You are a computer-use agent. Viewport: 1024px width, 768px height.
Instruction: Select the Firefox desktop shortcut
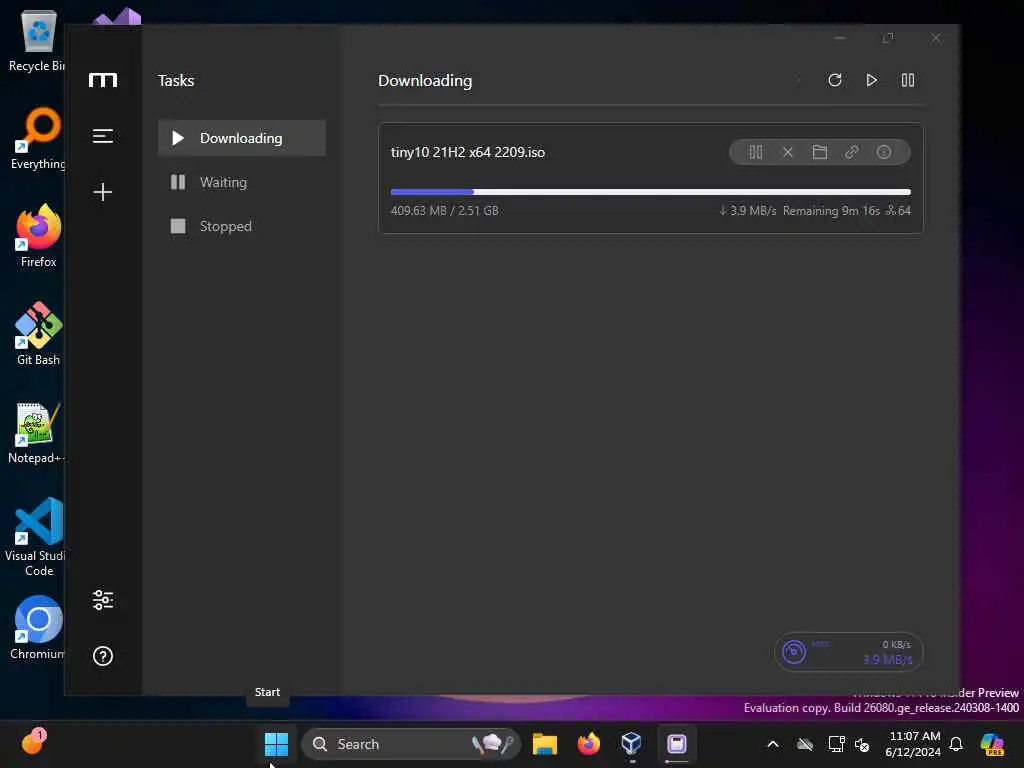tap(38, 236)
